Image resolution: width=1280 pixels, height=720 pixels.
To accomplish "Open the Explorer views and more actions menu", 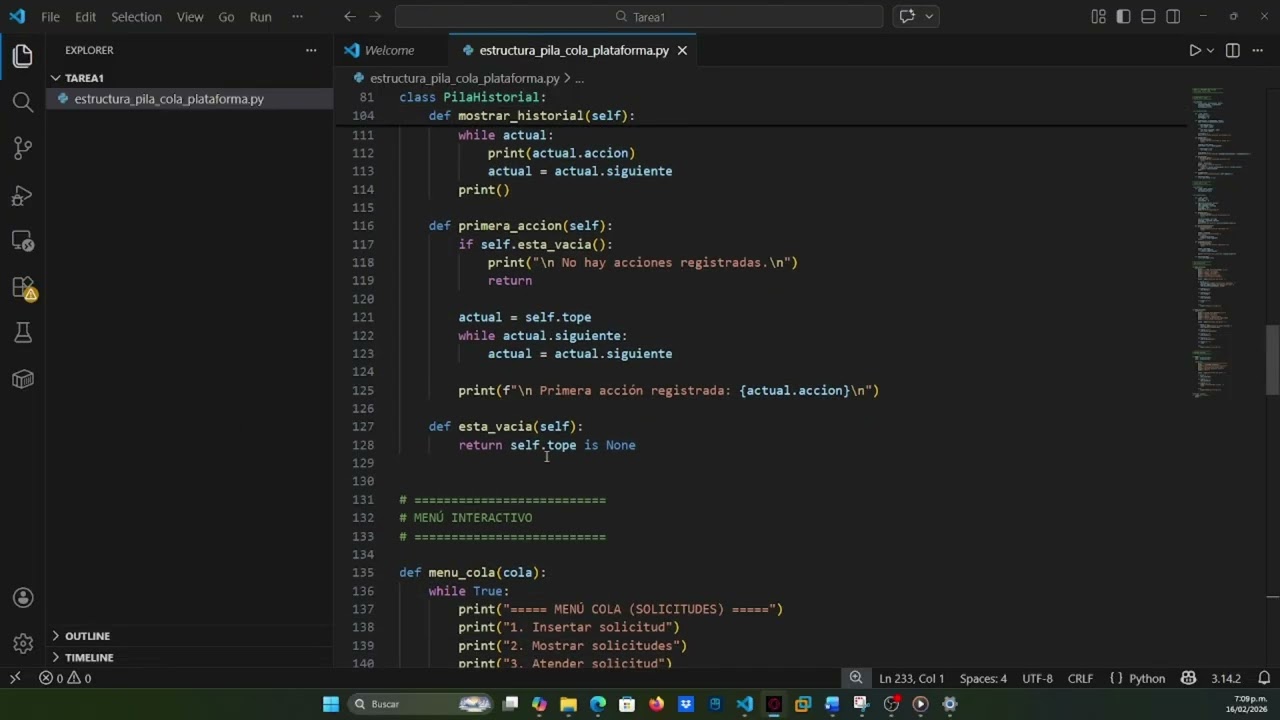I will (x=311, y=50).
